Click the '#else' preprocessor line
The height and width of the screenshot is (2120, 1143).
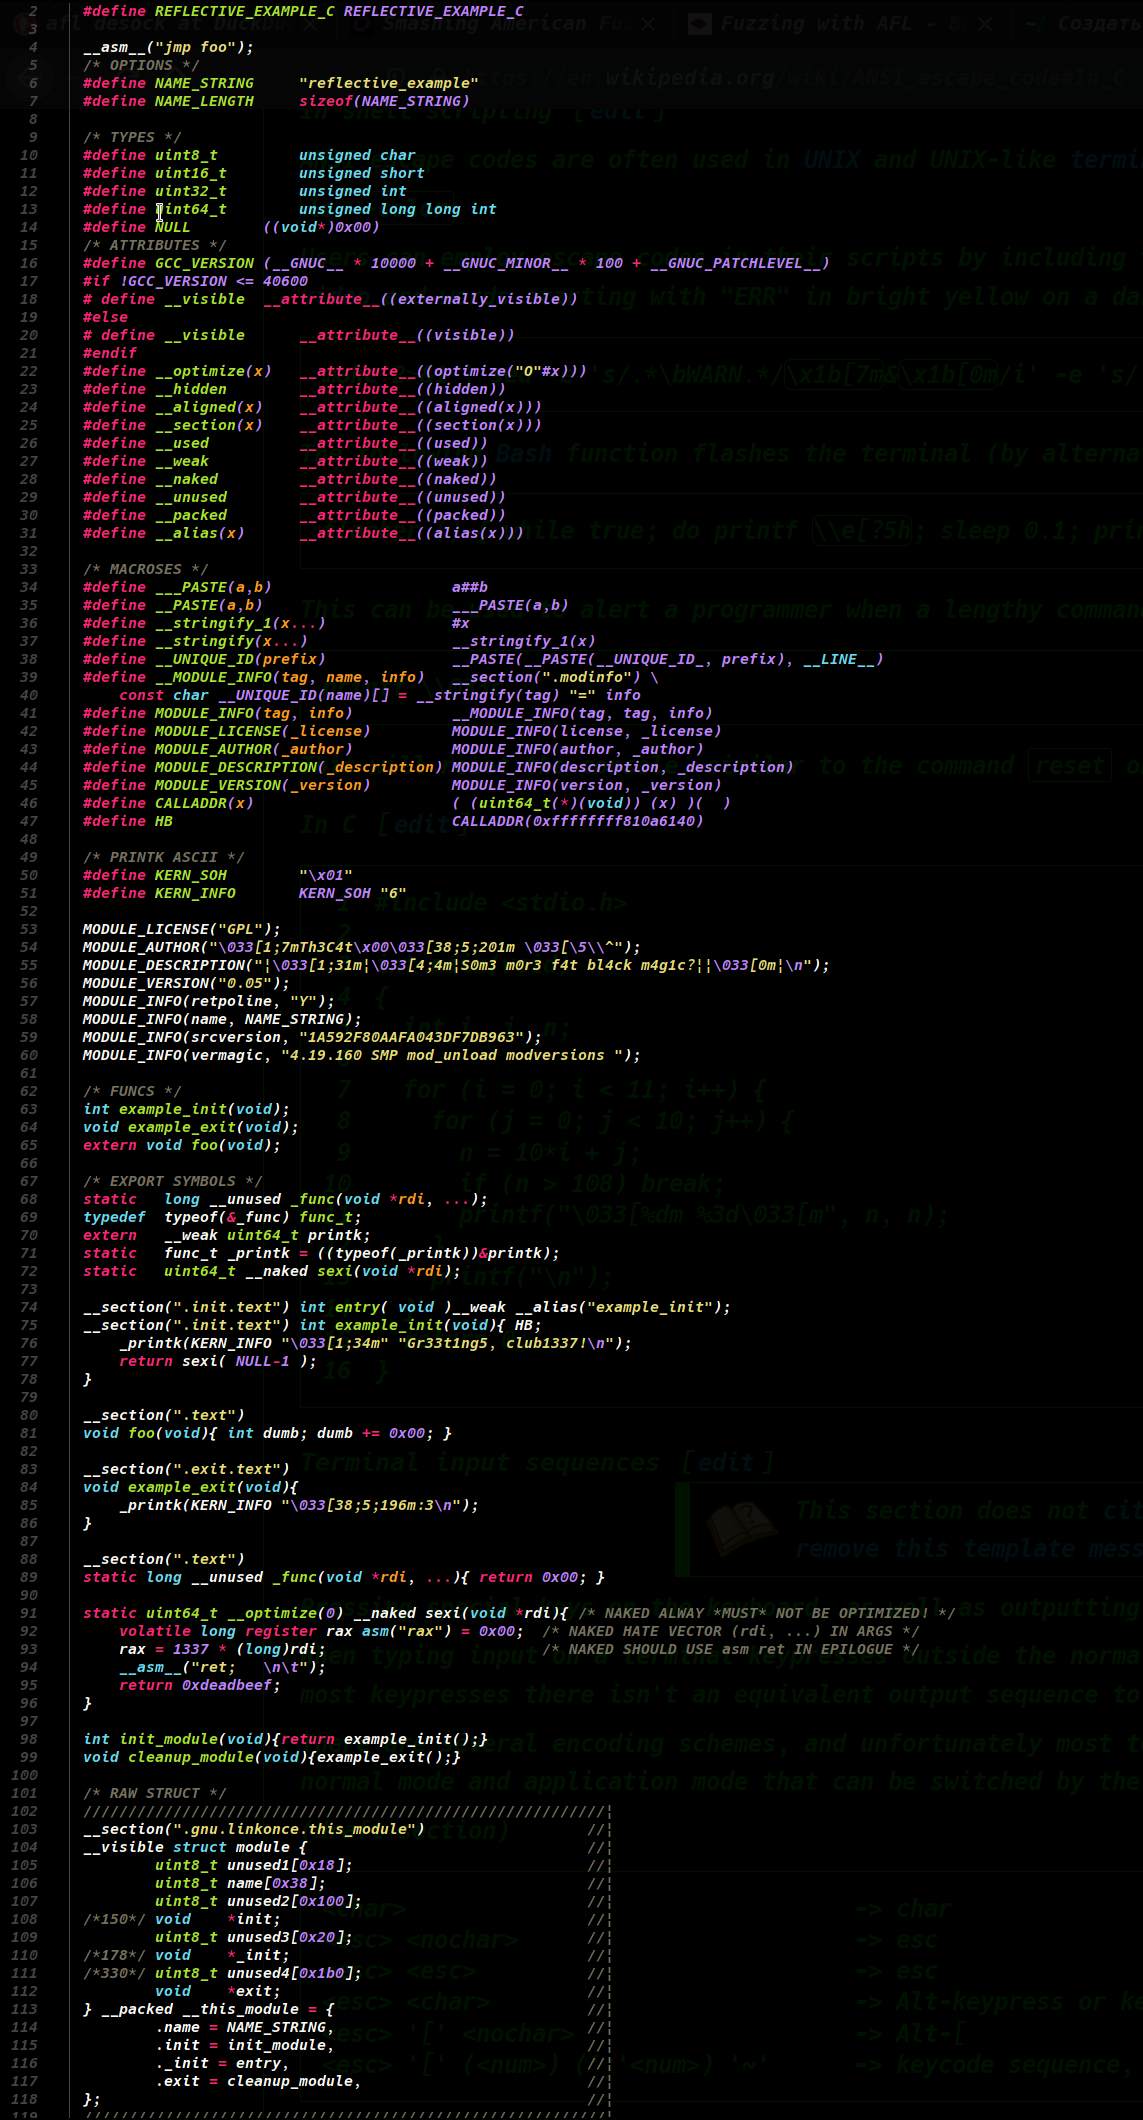(x=105, y=317)
